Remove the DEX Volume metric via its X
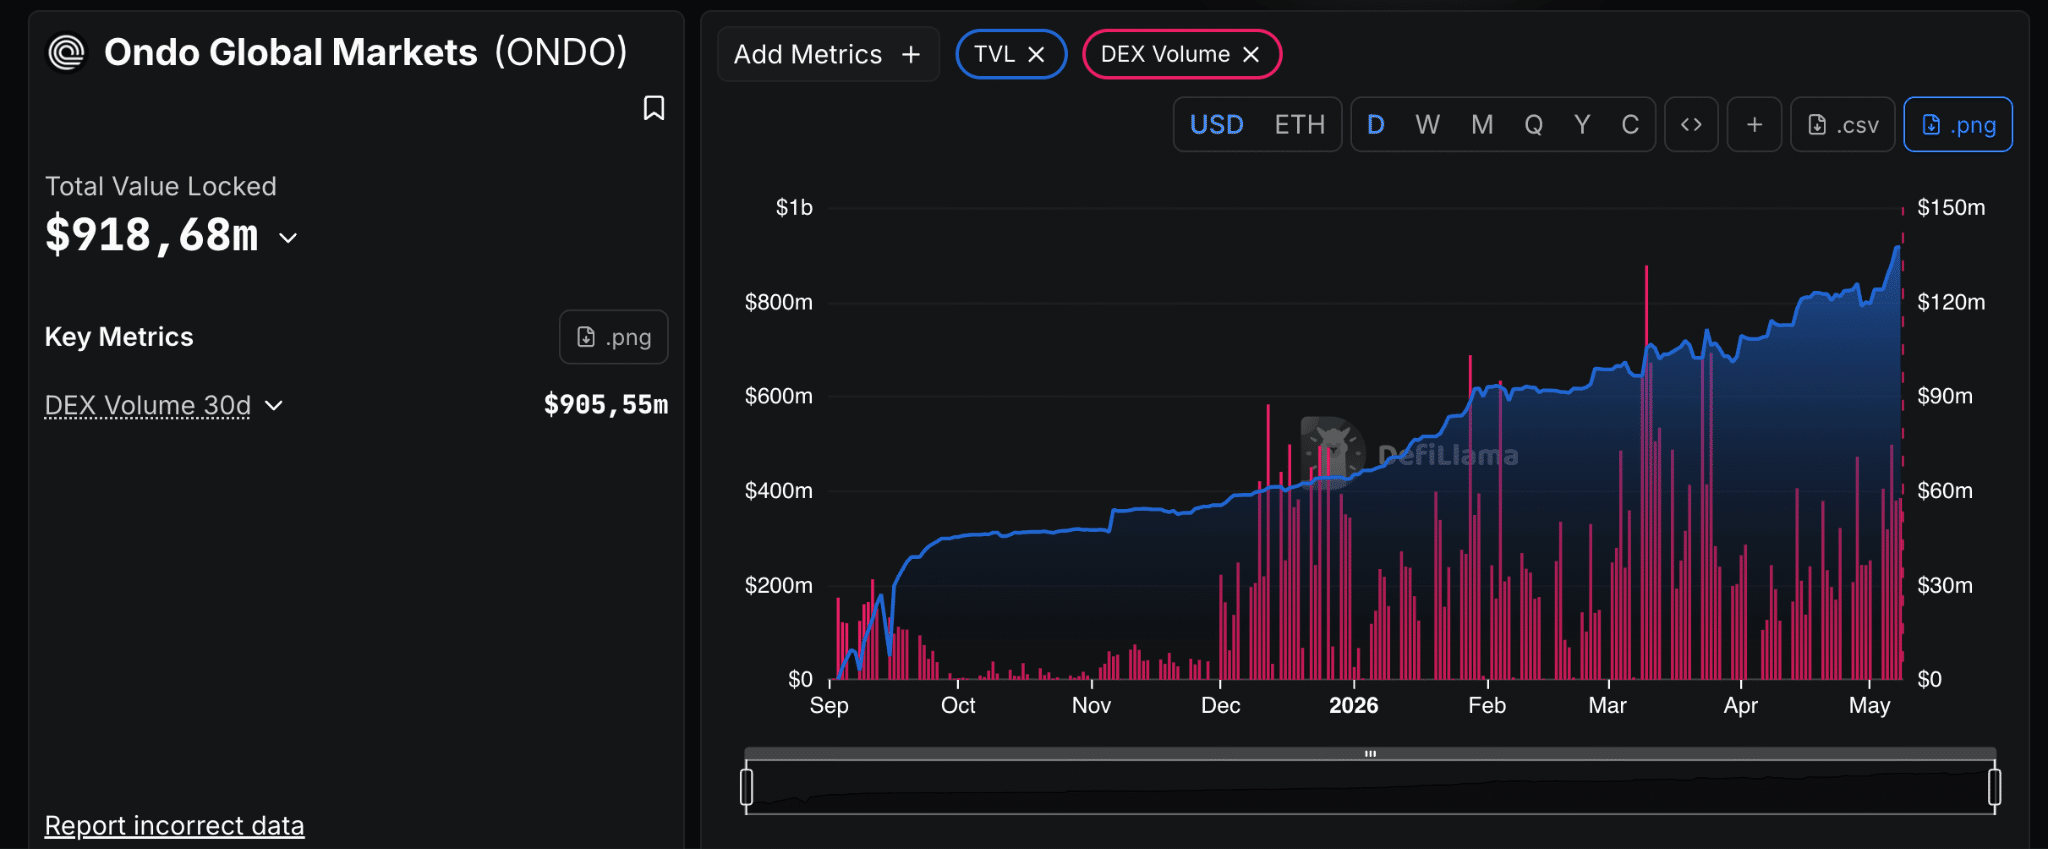 [x=1251, y=55]
